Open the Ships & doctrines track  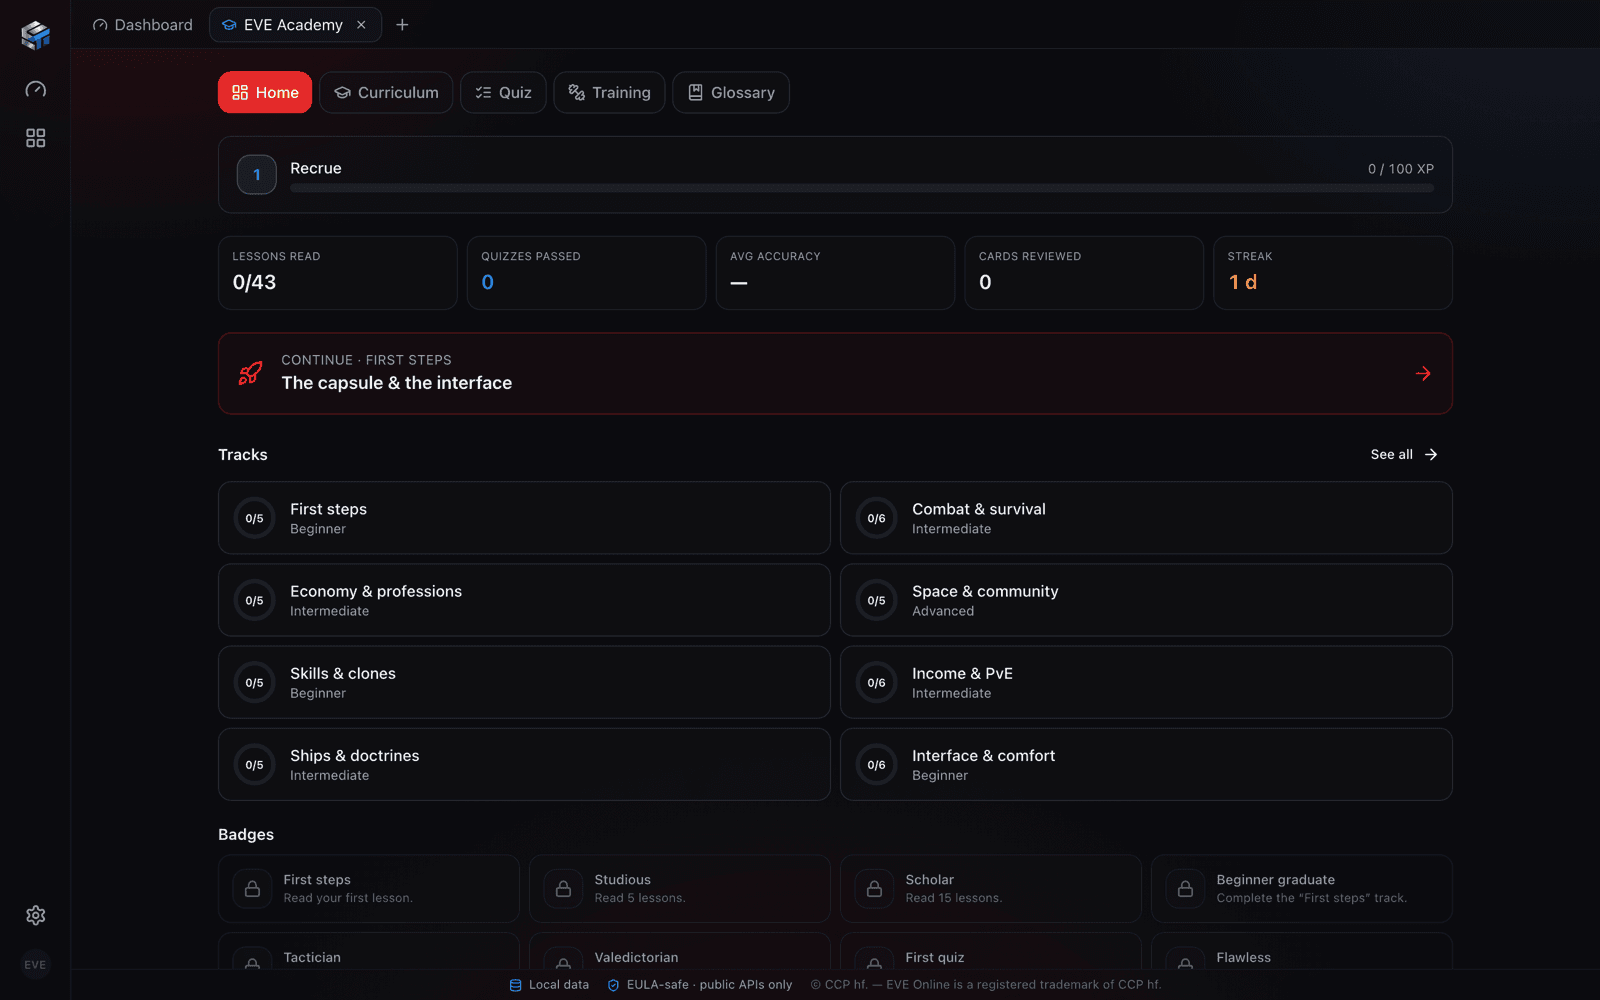click(x=524, y=764)
